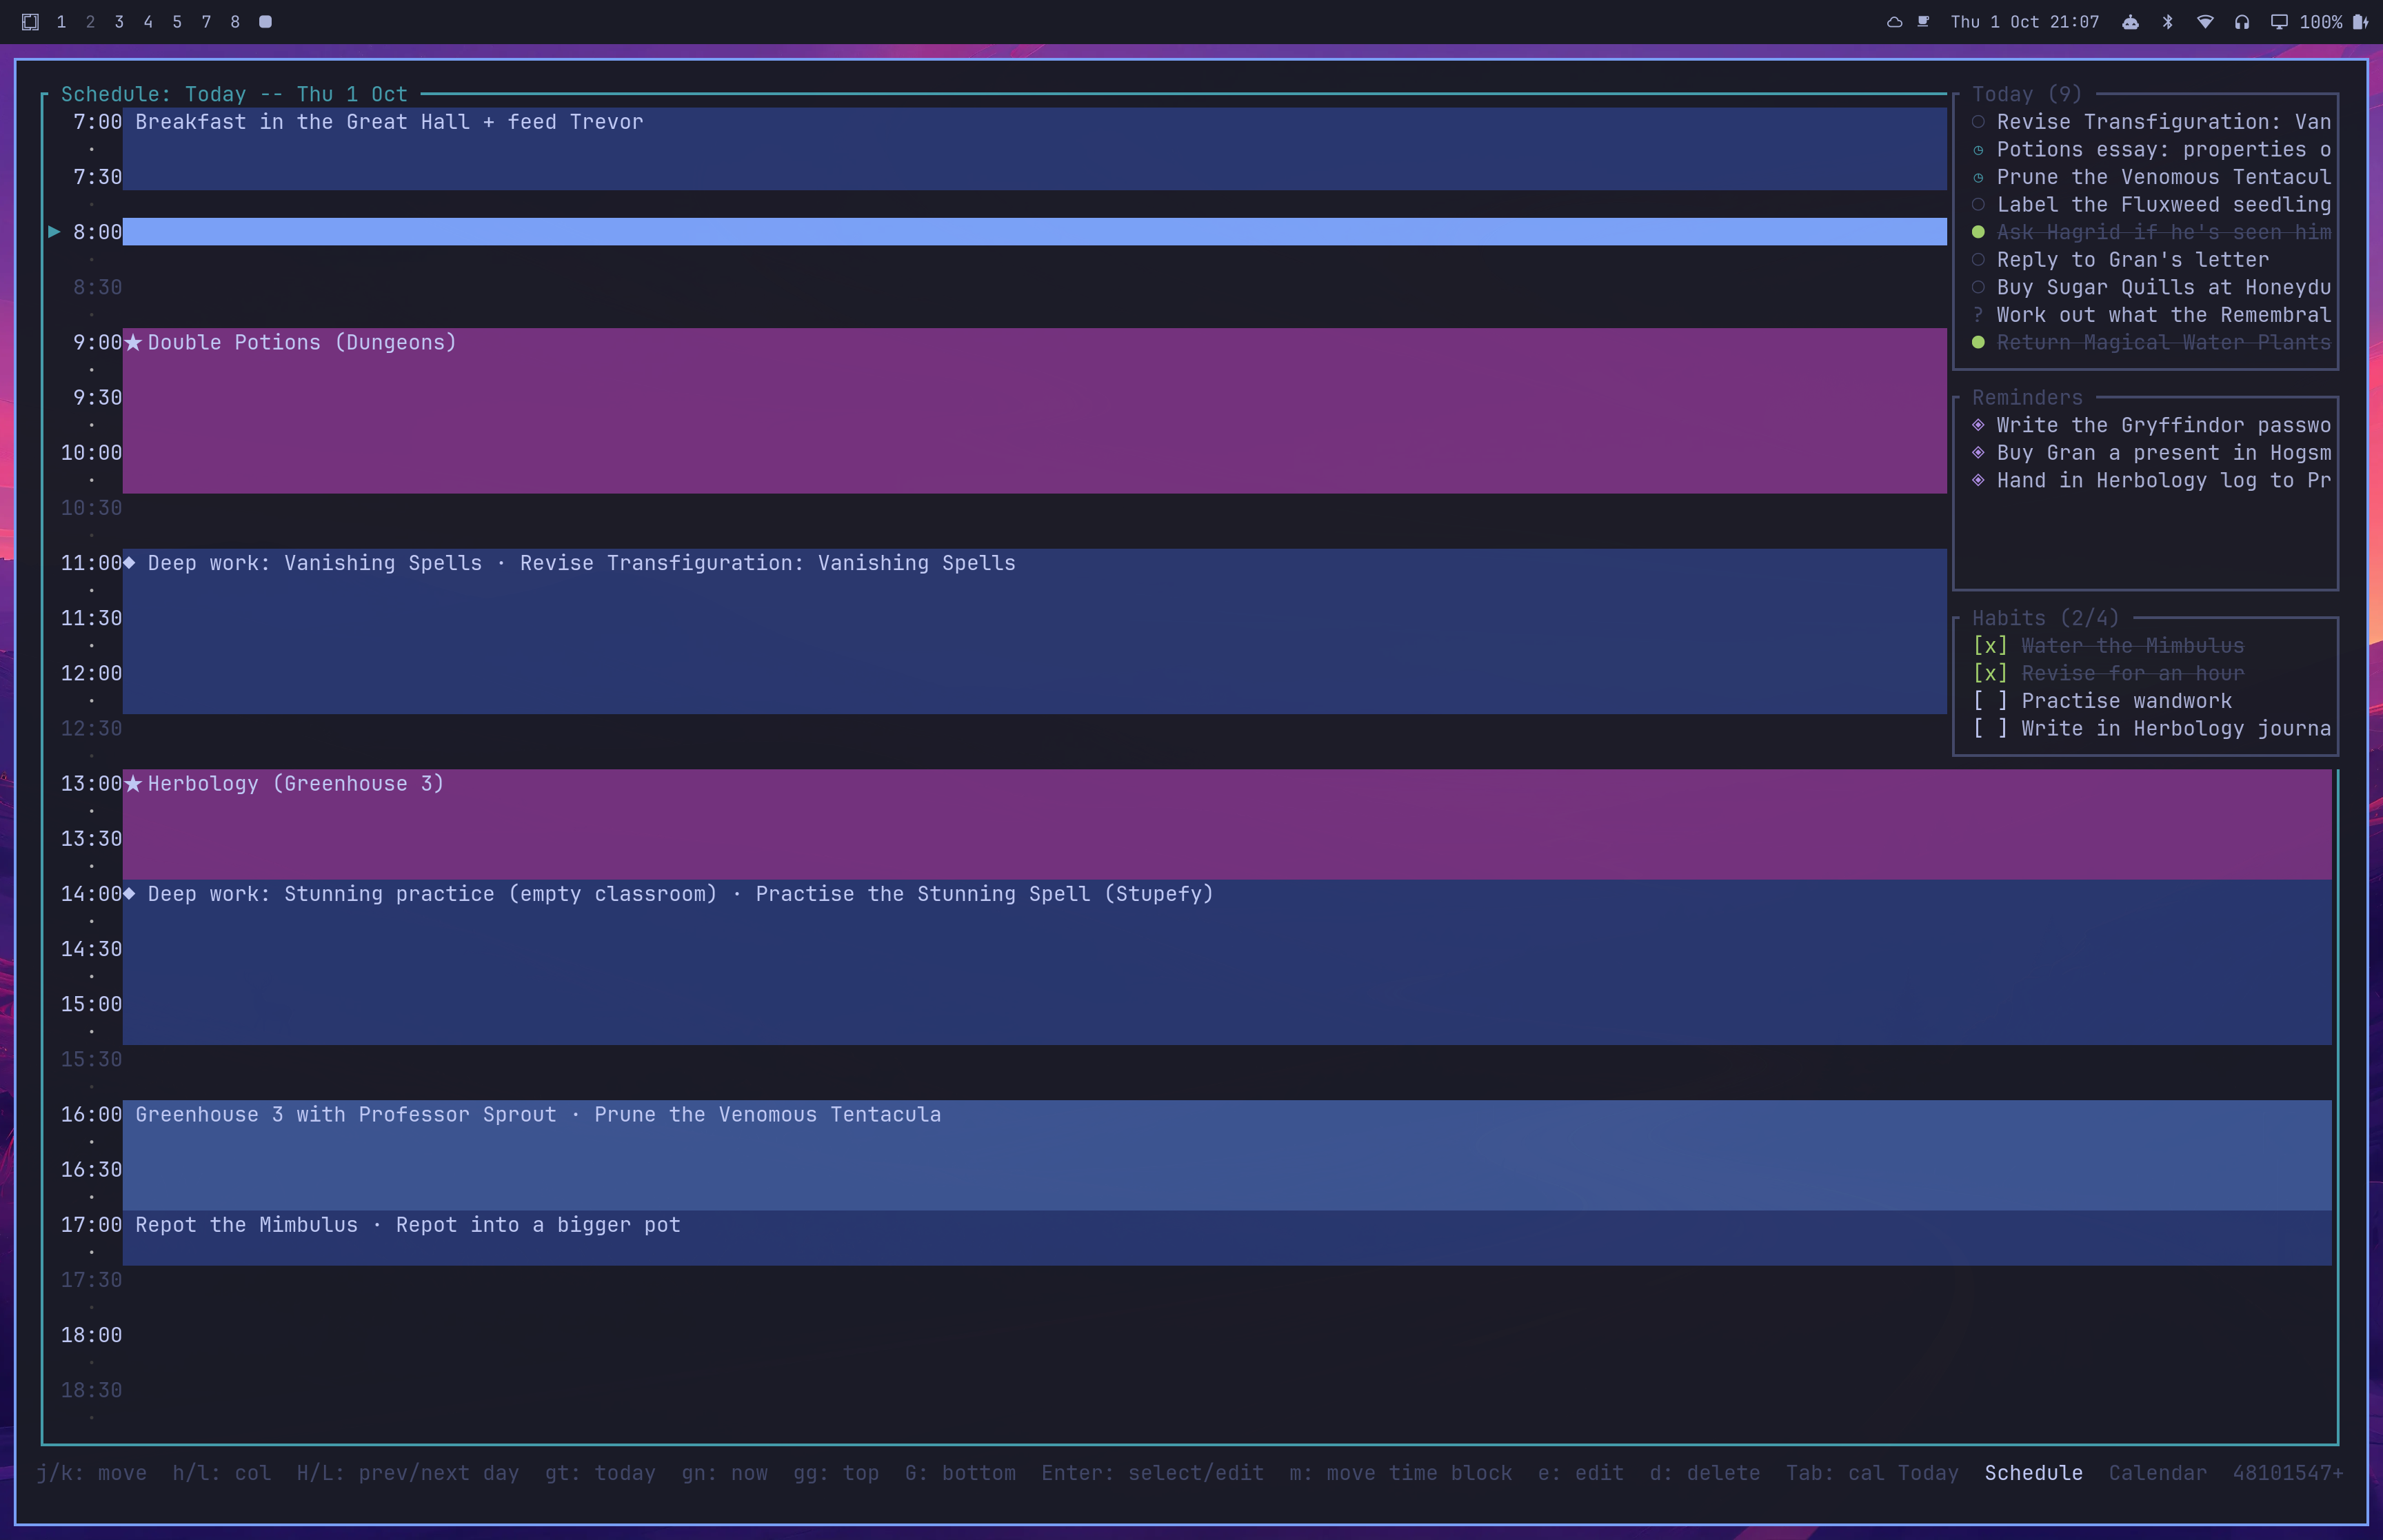Switch to workspace 2 in the top bar

[x=90, y=22]
